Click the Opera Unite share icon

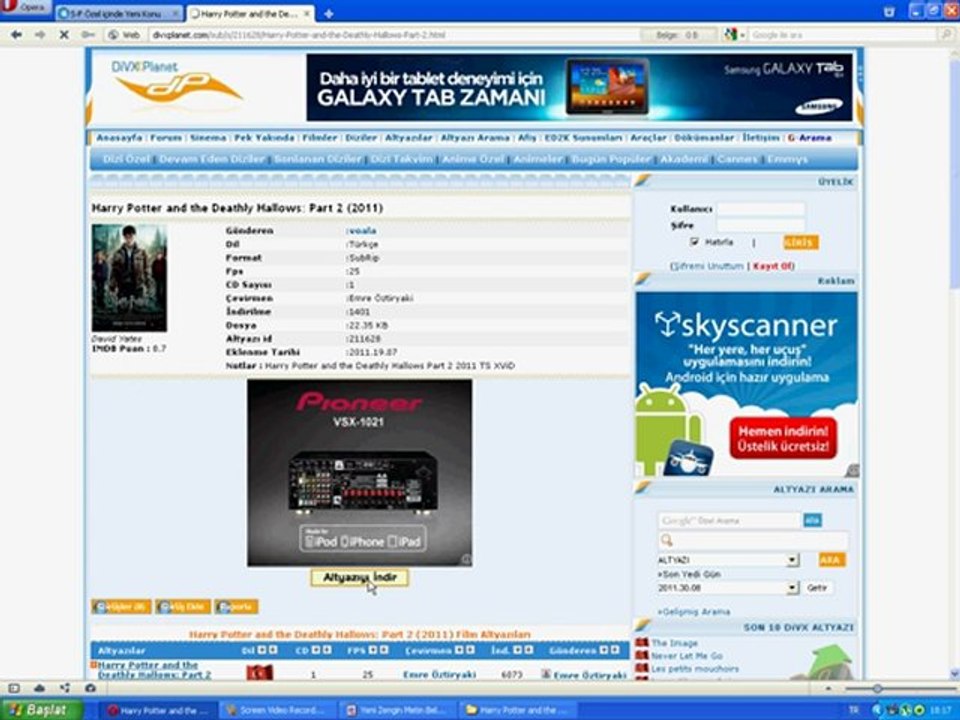point(65,688)
